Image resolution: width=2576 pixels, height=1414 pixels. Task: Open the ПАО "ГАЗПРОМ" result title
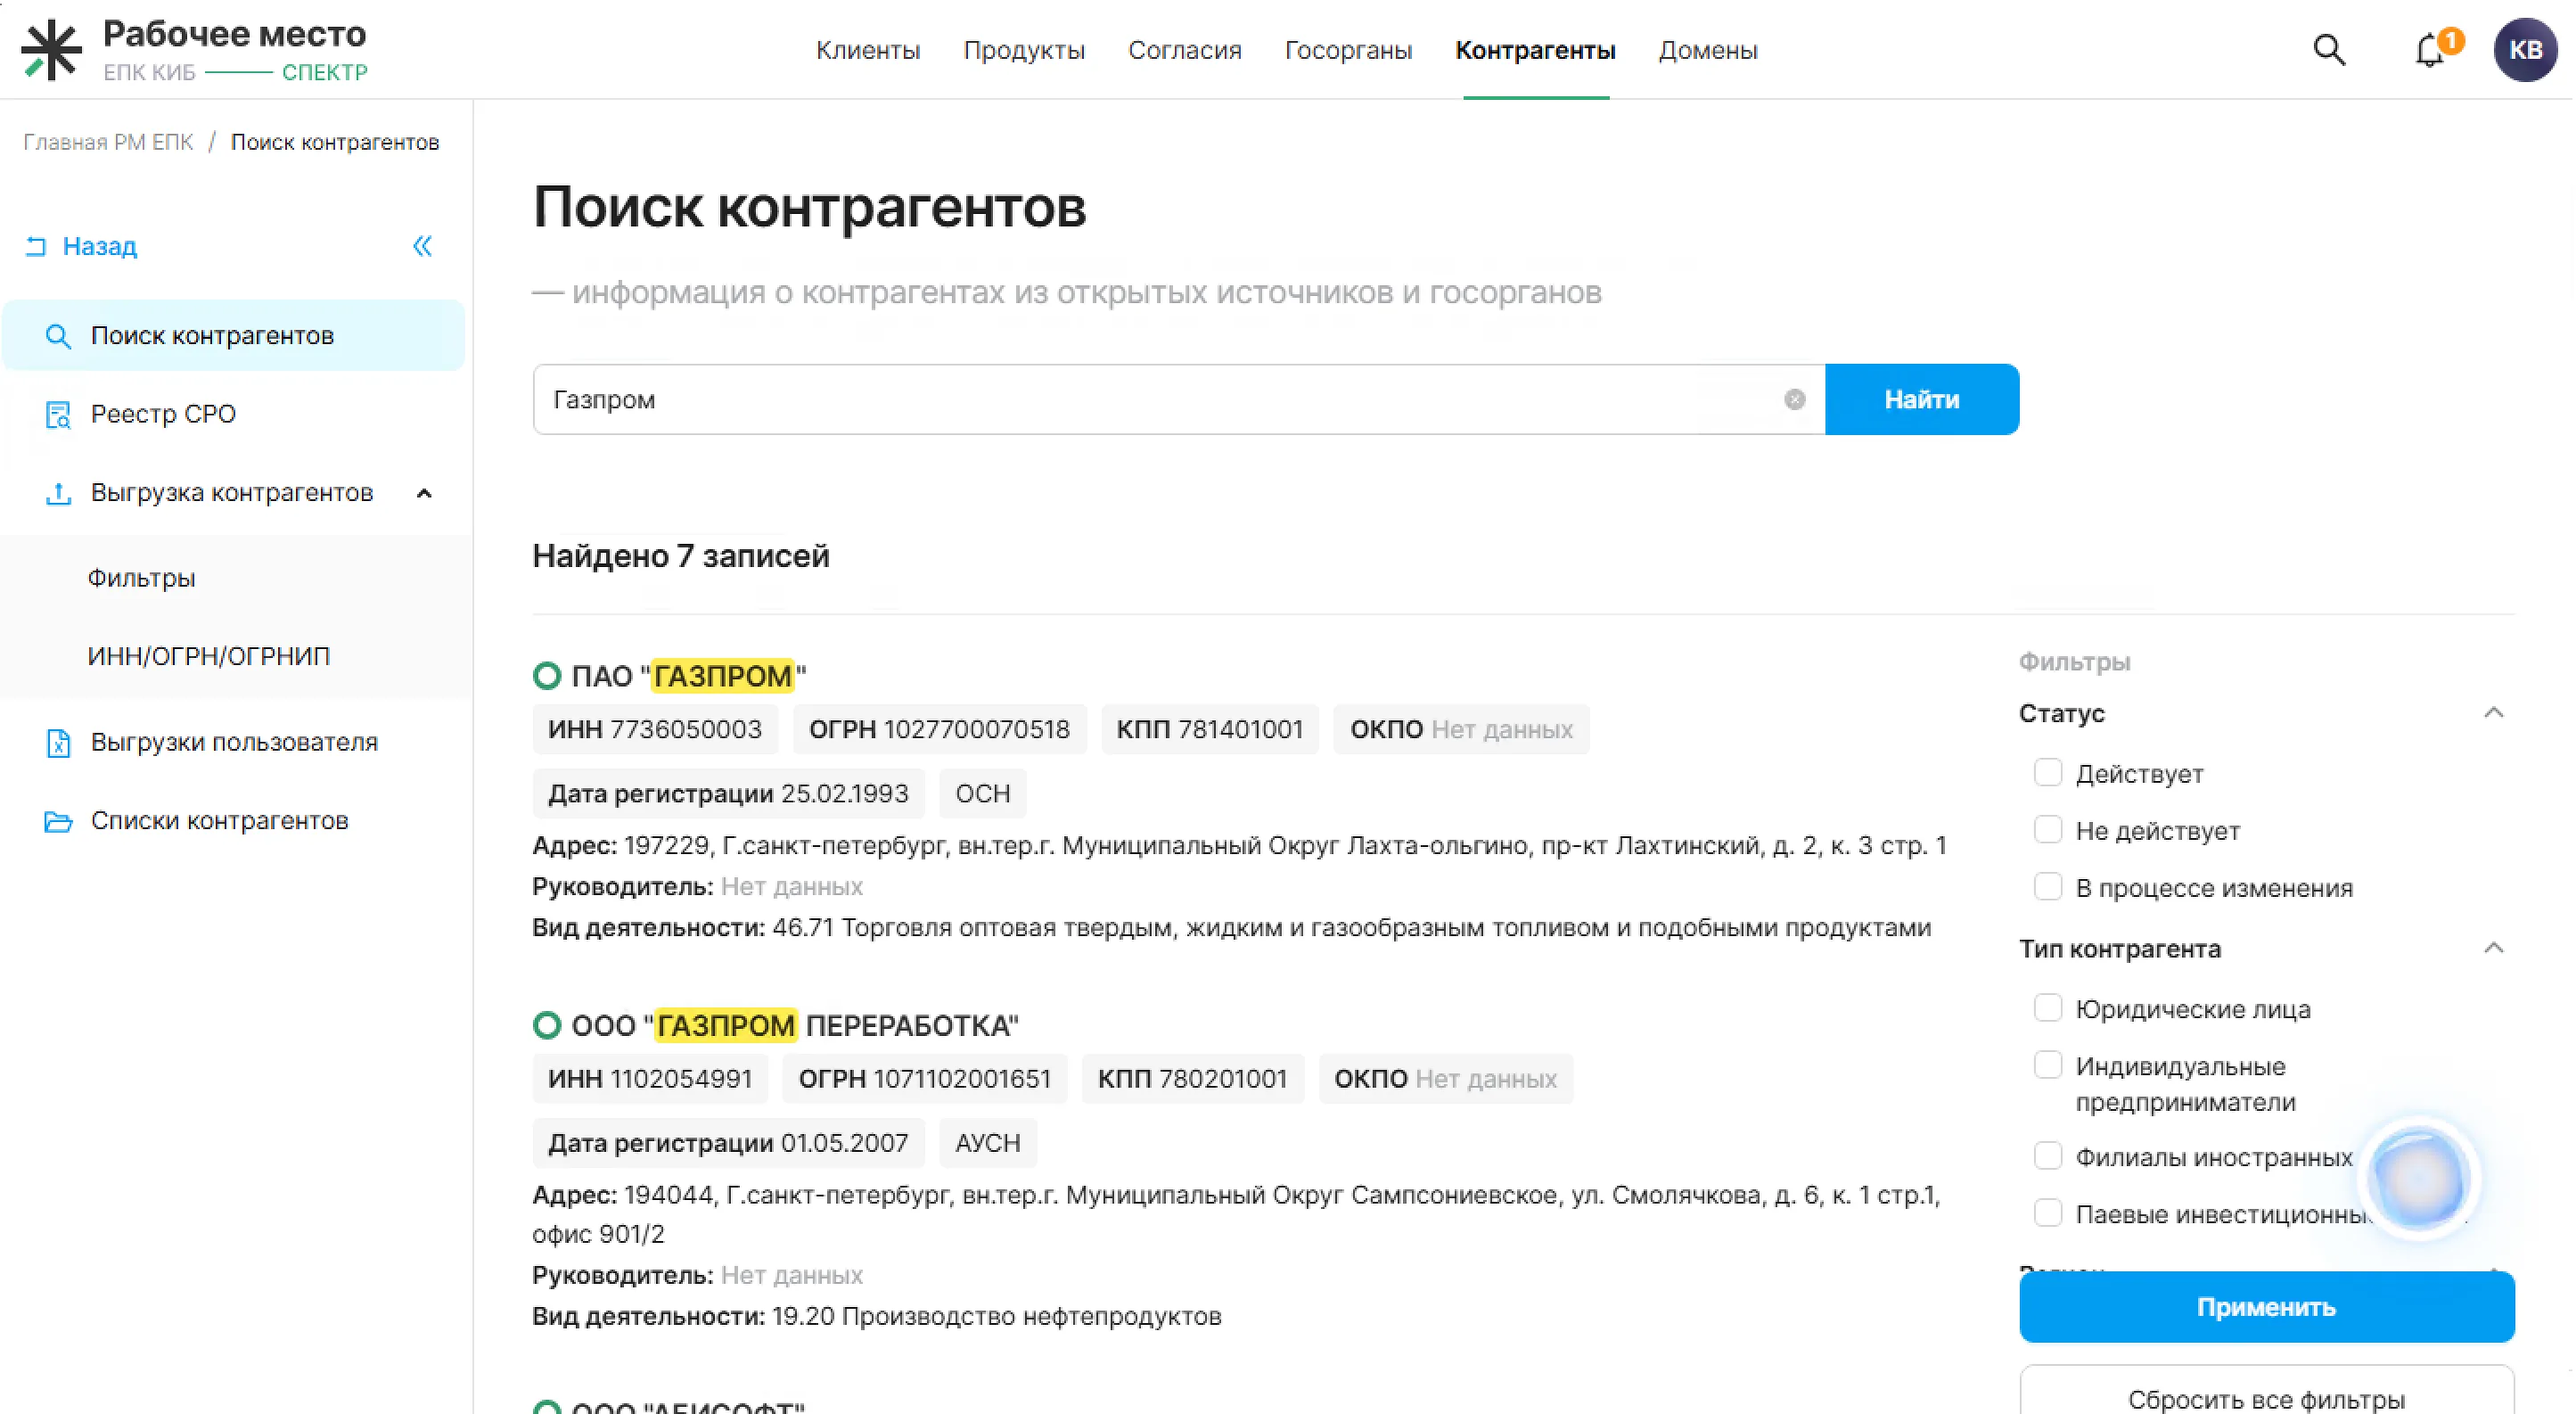coord(689,676)
